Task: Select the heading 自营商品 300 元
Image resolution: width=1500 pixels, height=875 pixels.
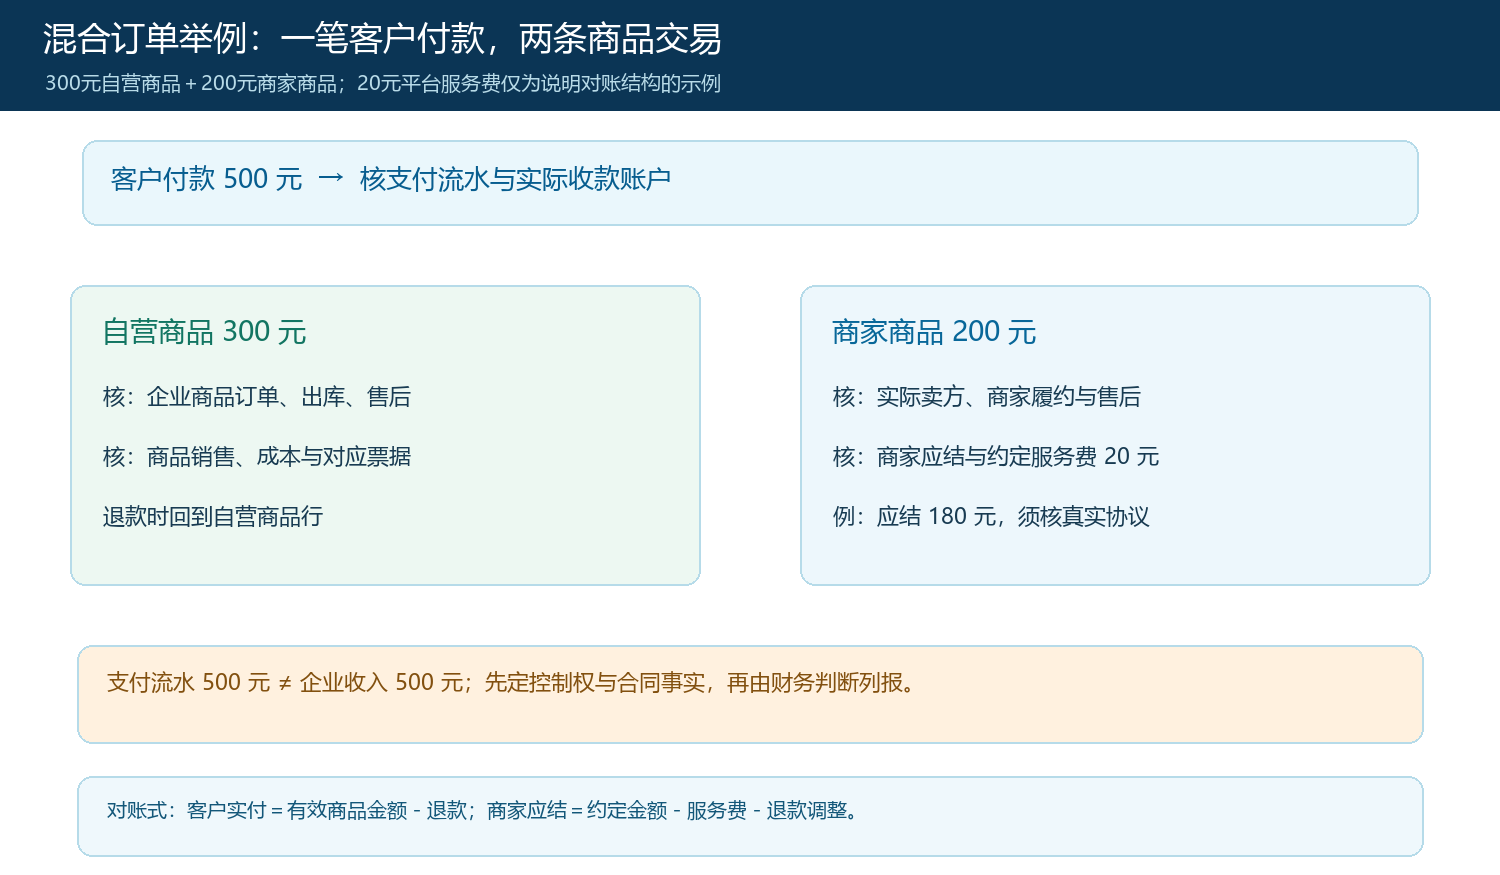Action: [204, 332]
